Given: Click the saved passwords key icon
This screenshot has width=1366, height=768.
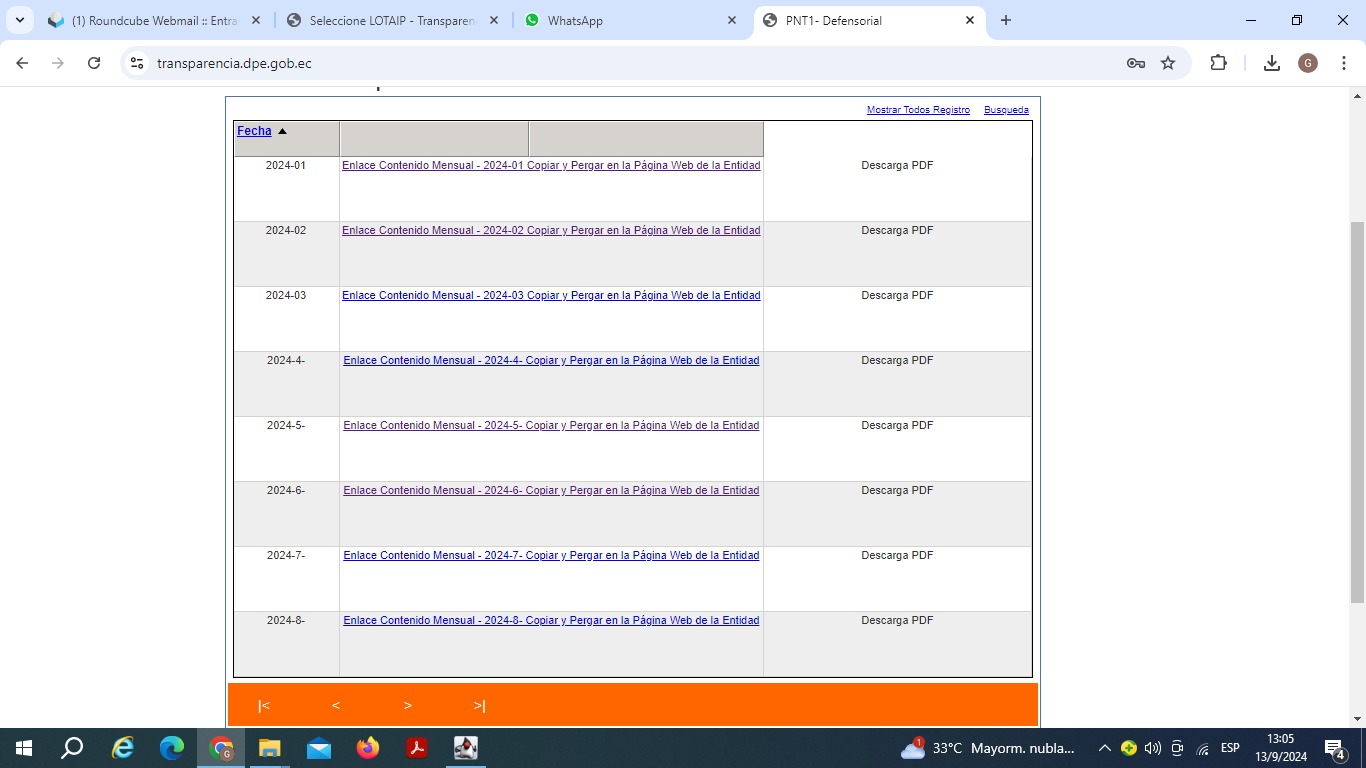Looking at the screenshot, I should pos(1135,63).
